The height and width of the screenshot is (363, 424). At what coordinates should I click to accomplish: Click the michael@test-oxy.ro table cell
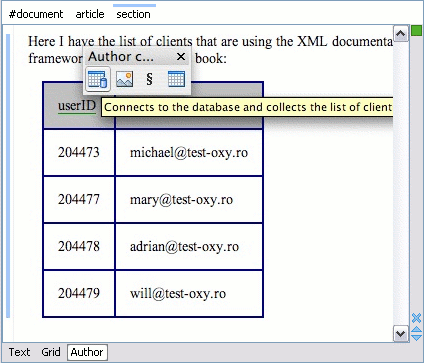[x=189, y=153]
